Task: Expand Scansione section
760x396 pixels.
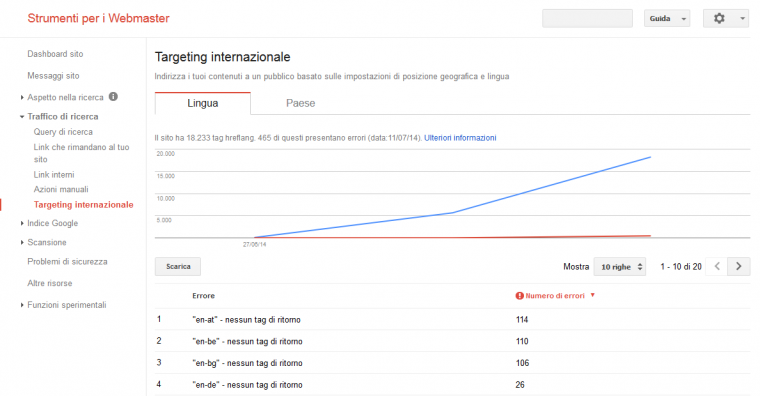Action: click(22, 242)
